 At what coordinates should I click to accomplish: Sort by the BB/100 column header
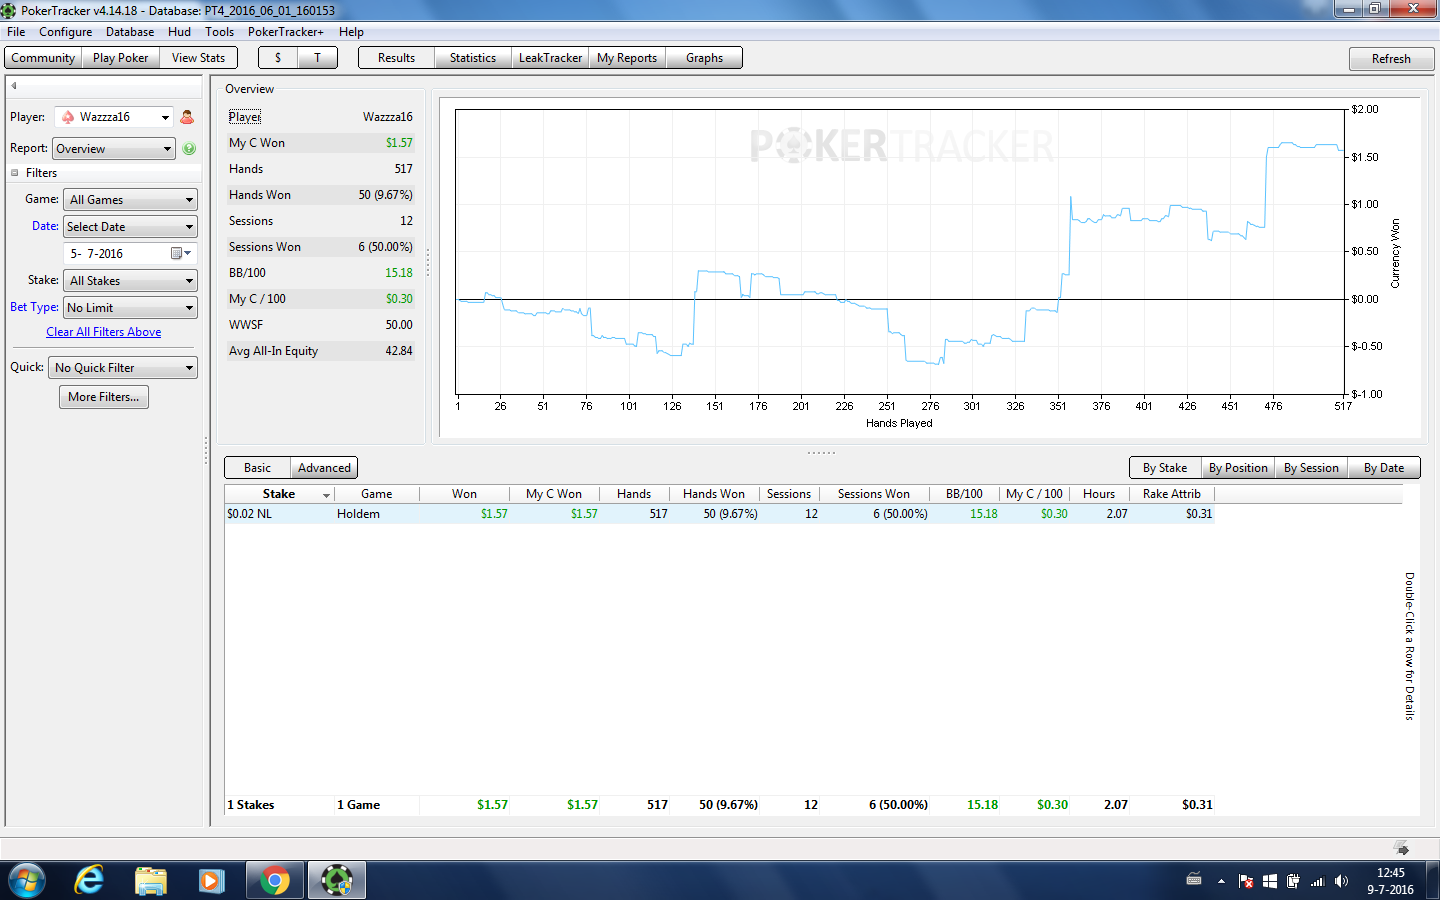point(964,494)
